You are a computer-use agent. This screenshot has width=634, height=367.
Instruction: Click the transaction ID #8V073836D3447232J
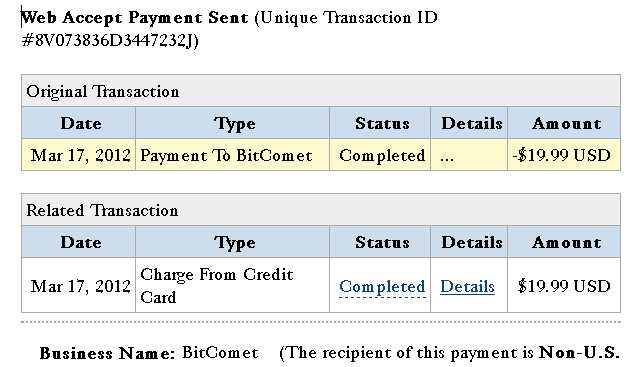click(108, 40)
